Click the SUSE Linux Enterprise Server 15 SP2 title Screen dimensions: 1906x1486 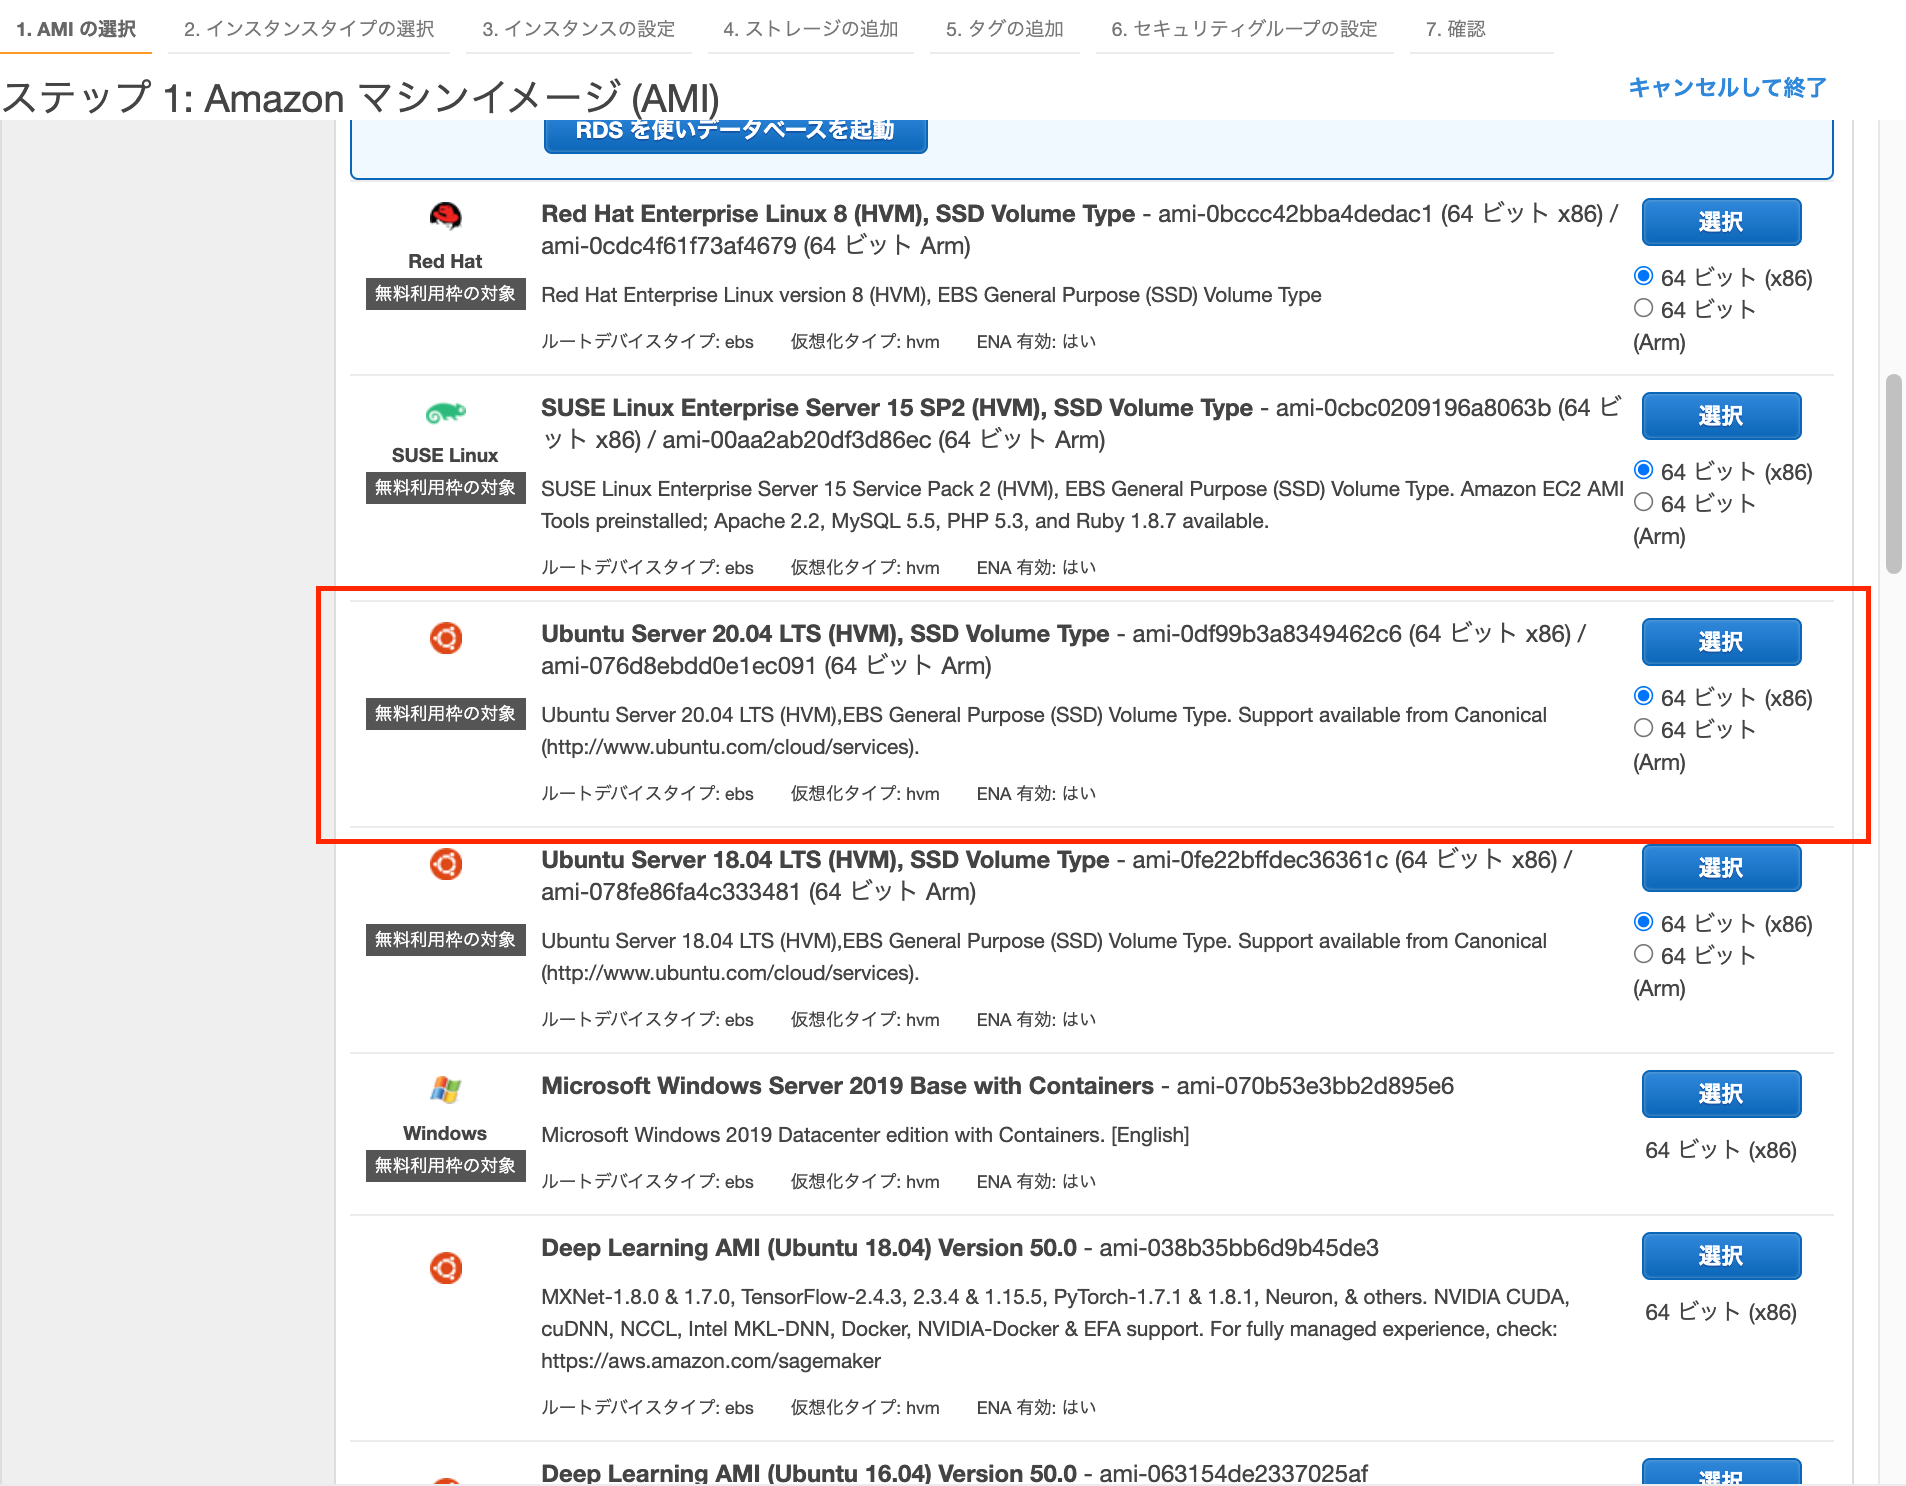pos(897,408)
